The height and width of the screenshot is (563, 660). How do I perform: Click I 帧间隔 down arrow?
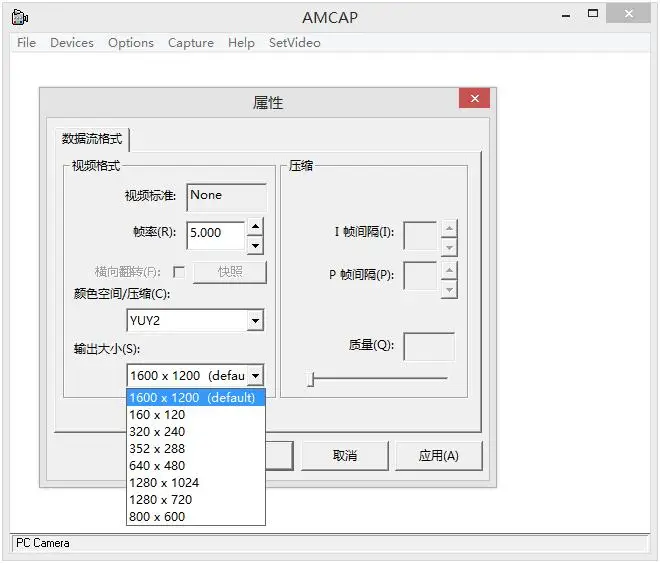pos(449,247)
